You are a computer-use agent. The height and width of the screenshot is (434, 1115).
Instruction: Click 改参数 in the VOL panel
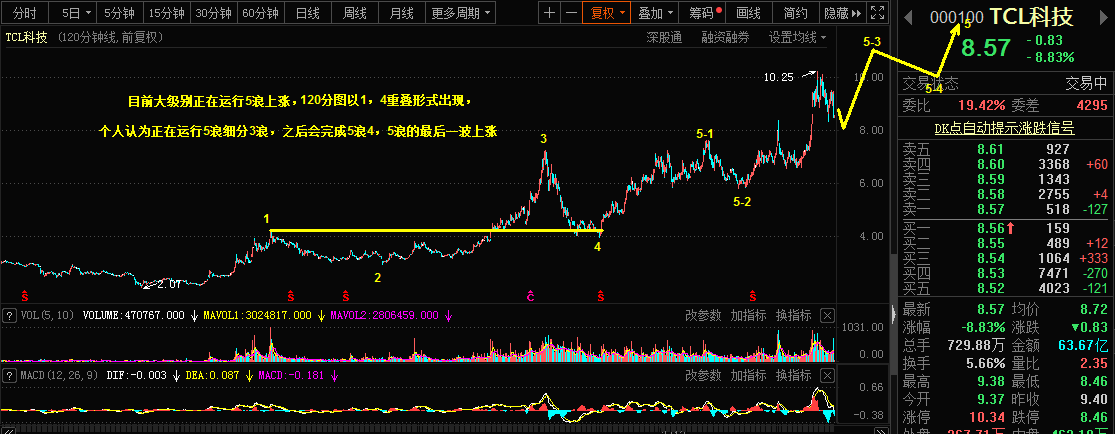pyautogui.click(x=703, y=315)
